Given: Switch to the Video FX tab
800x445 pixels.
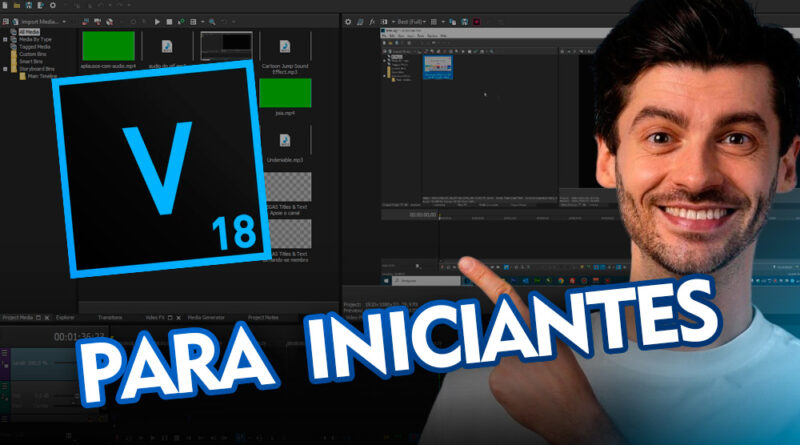Looking at the screenshot, I should (155, 317).
